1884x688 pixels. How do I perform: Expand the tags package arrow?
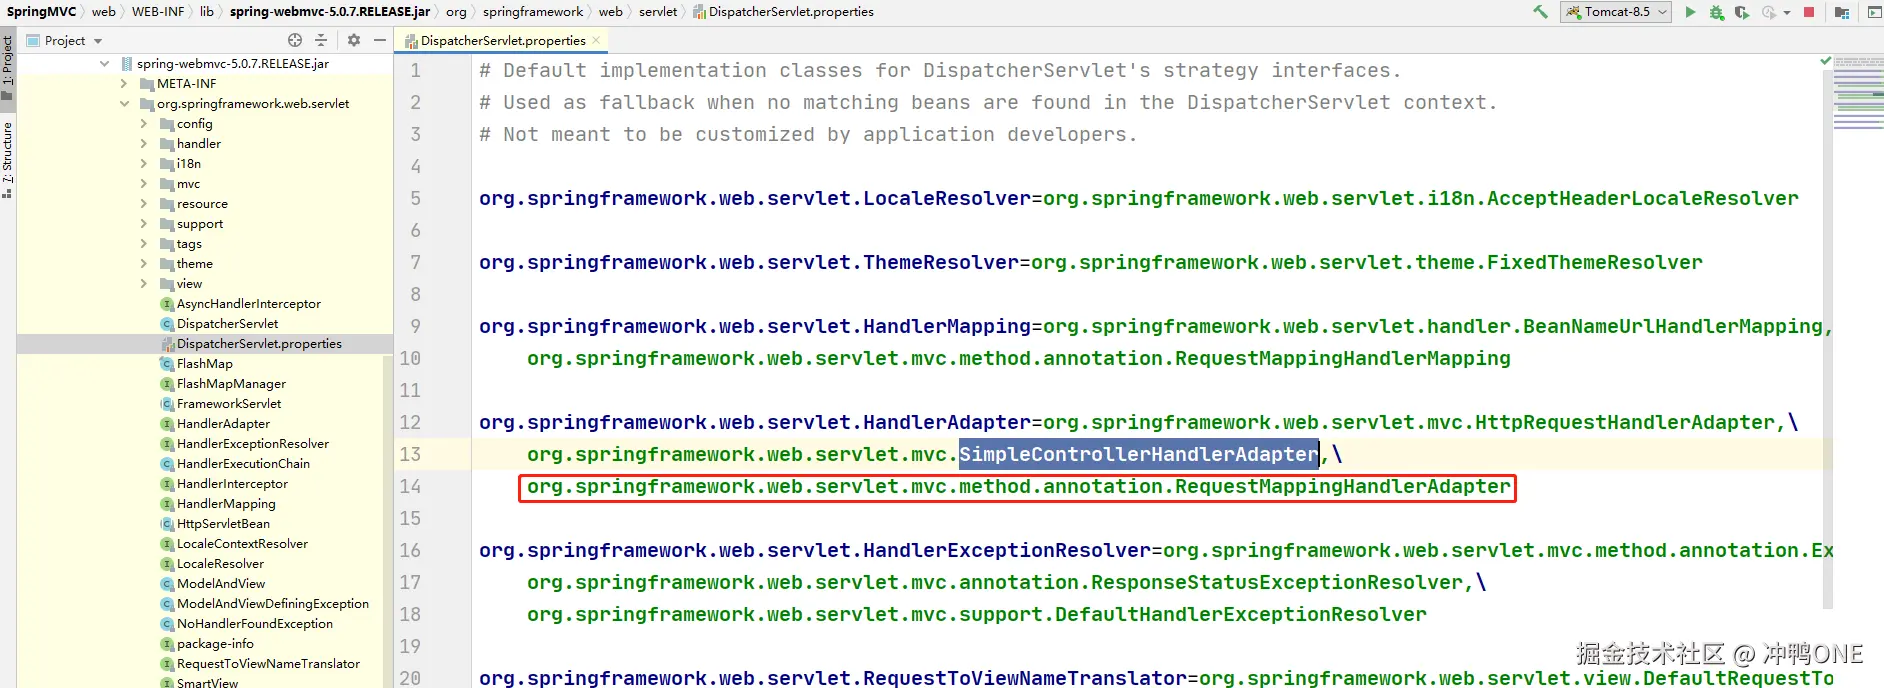coord(144,244)
